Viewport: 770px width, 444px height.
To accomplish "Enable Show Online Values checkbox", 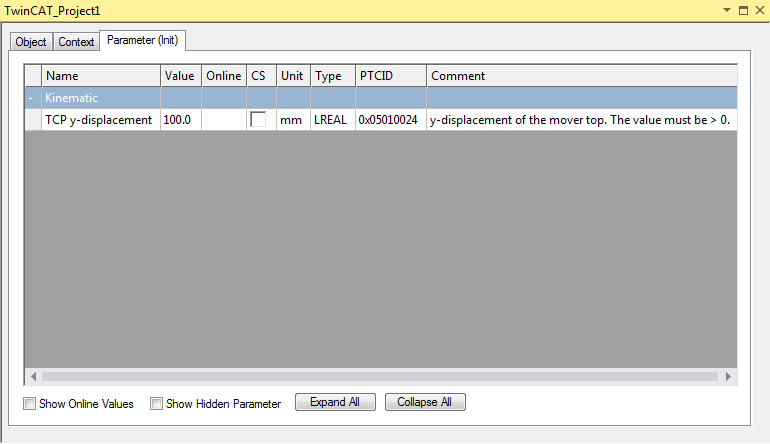I will [x=29, y=404].
